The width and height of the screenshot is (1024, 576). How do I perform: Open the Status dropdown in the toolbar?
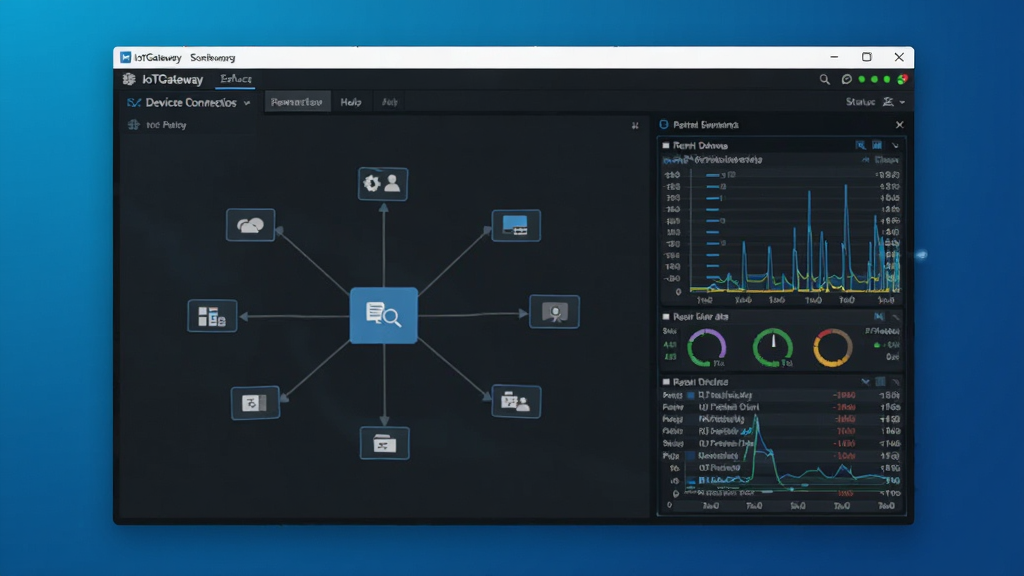(875, 102)
